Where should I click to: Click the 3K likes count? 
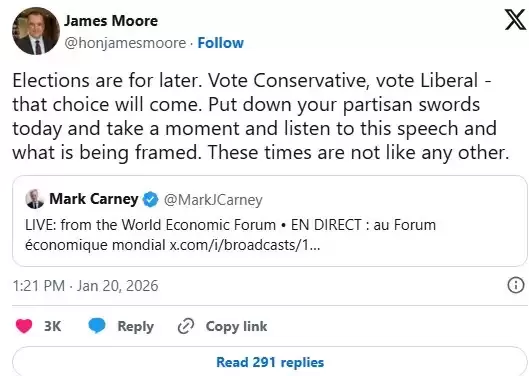(x=53, y=326)
